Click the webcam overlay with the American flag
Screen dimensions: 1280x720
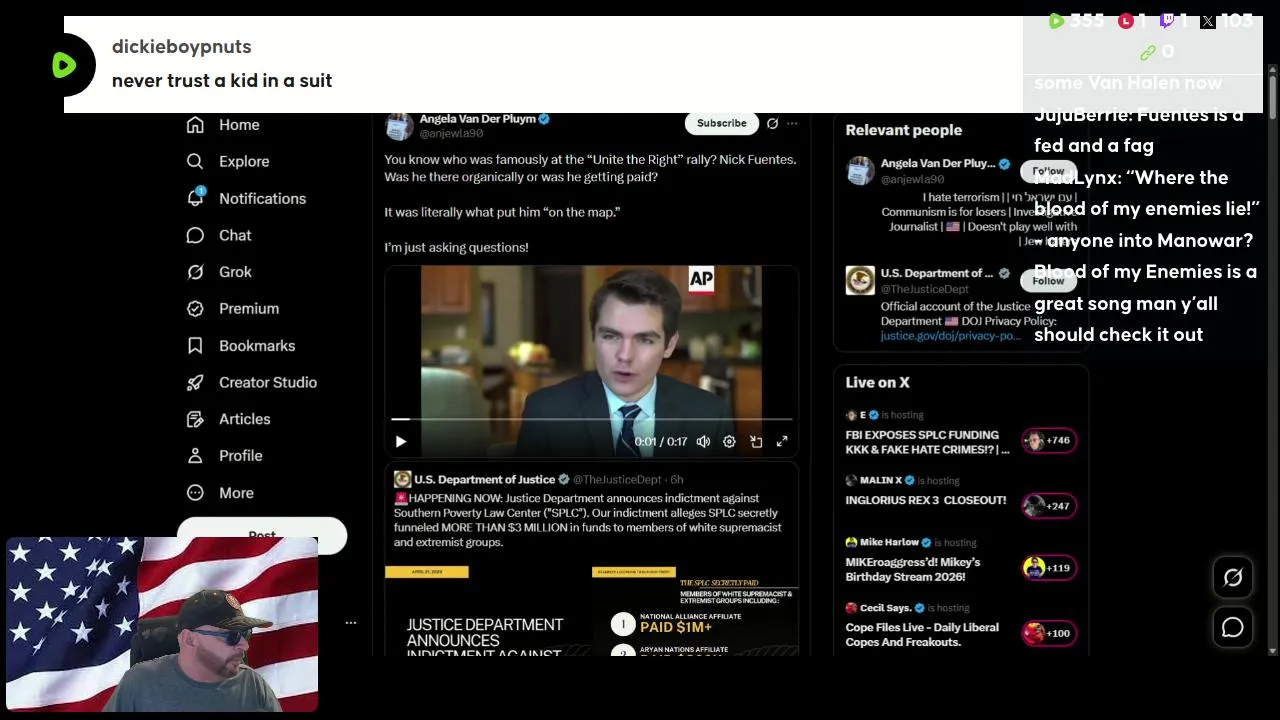coord(162,625)
